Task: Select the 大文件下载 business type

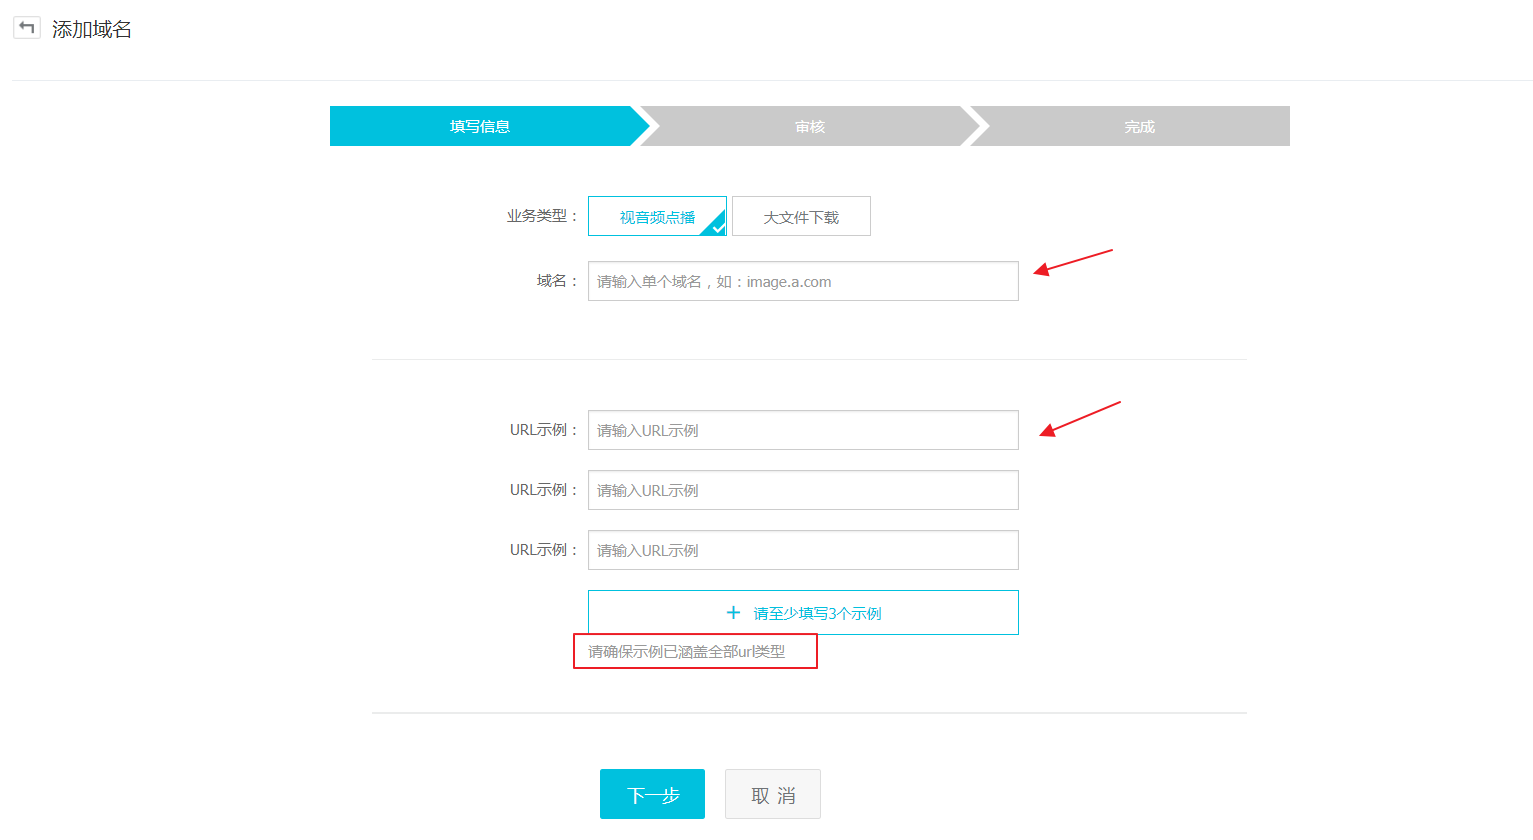Action: [x=801, y=217]
